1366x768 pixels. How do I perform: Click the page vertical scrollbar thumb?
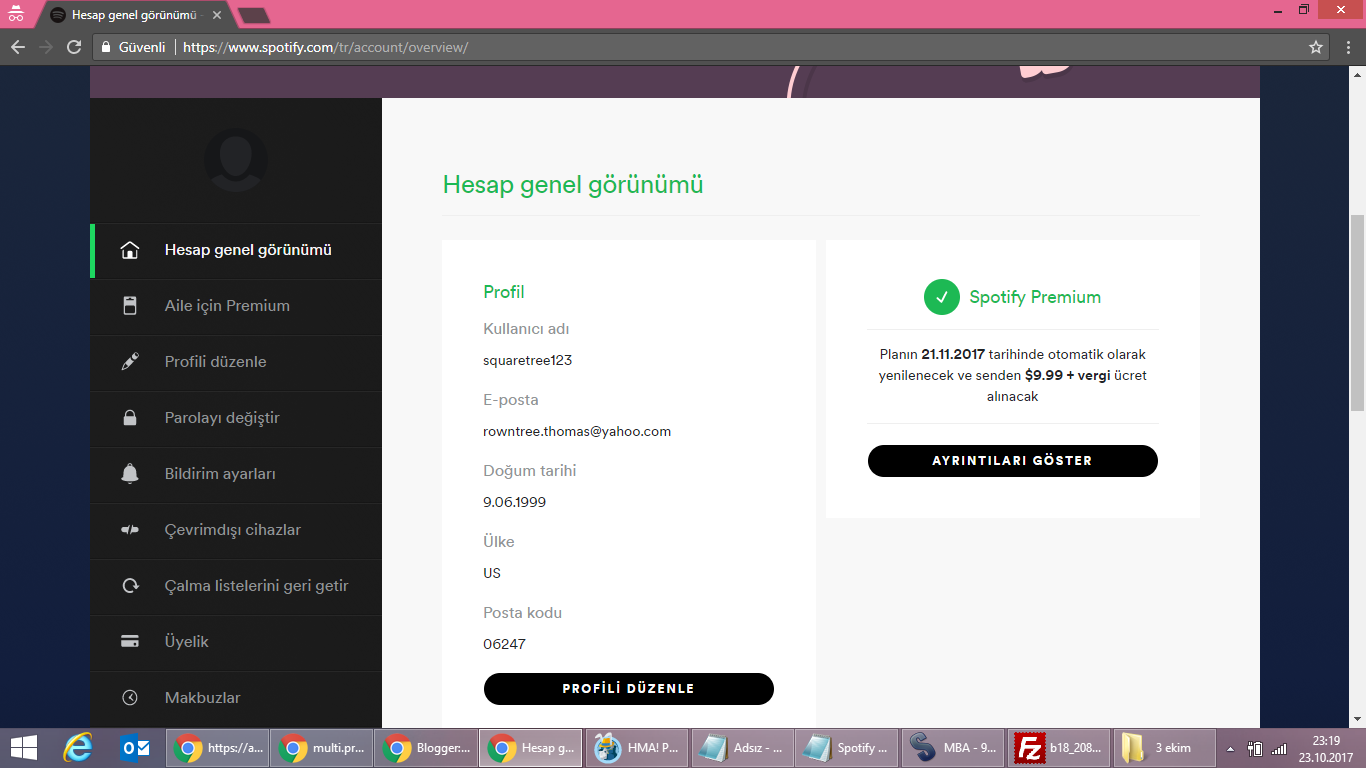1357,312
